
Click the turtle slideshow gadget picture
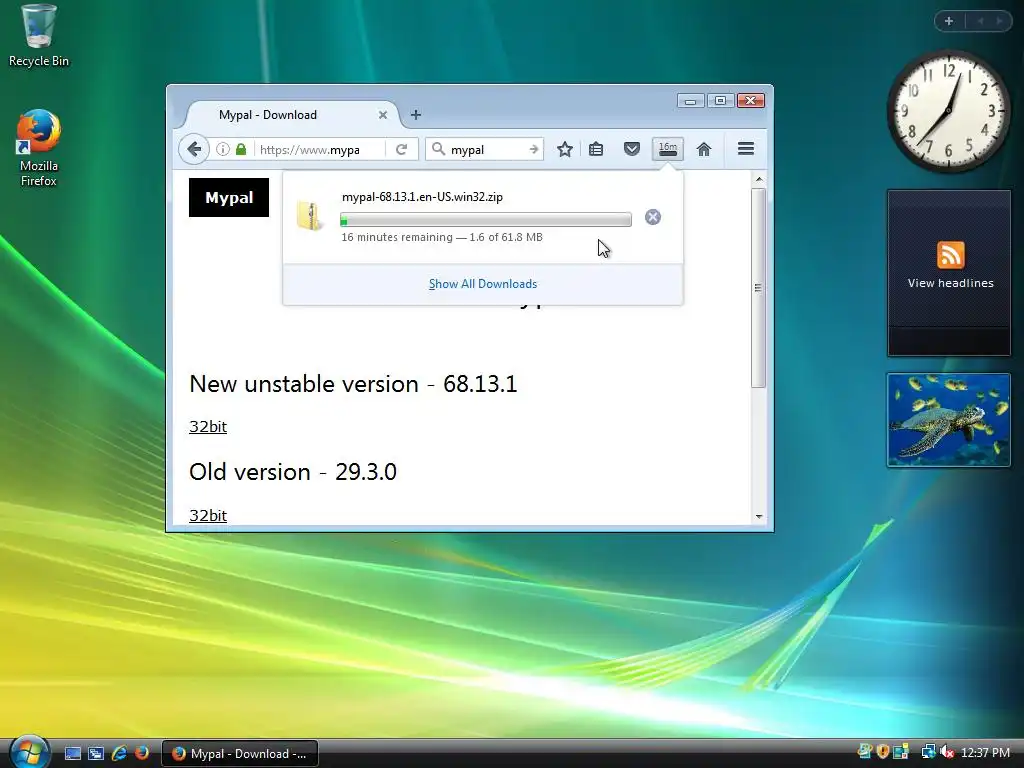tap(948, 420)
